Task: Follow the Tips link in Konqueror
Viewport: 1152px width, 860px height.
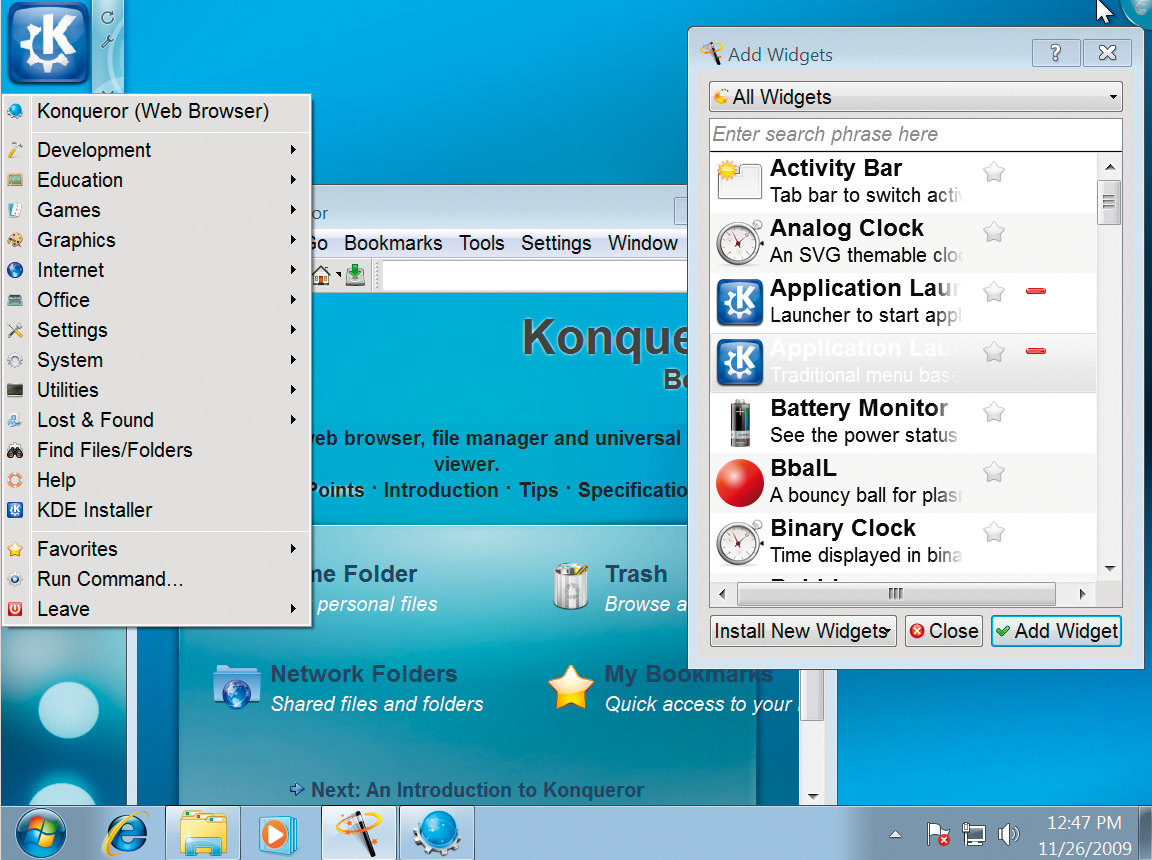Action: (x=539, y=490)
